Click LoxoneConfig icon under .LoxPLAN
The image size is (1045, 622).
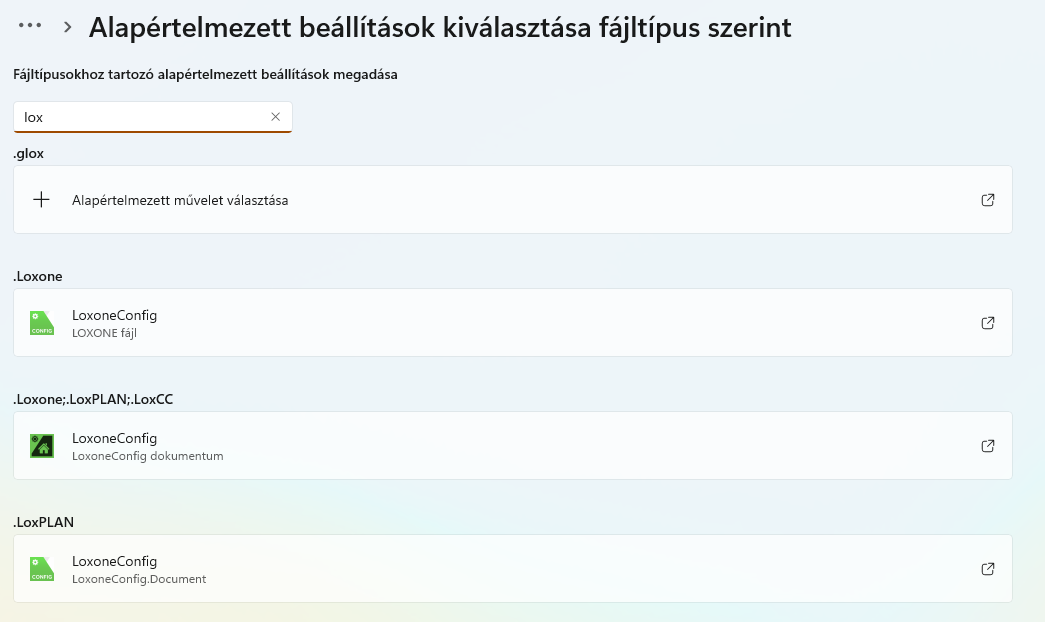click(x=42, y=569)
